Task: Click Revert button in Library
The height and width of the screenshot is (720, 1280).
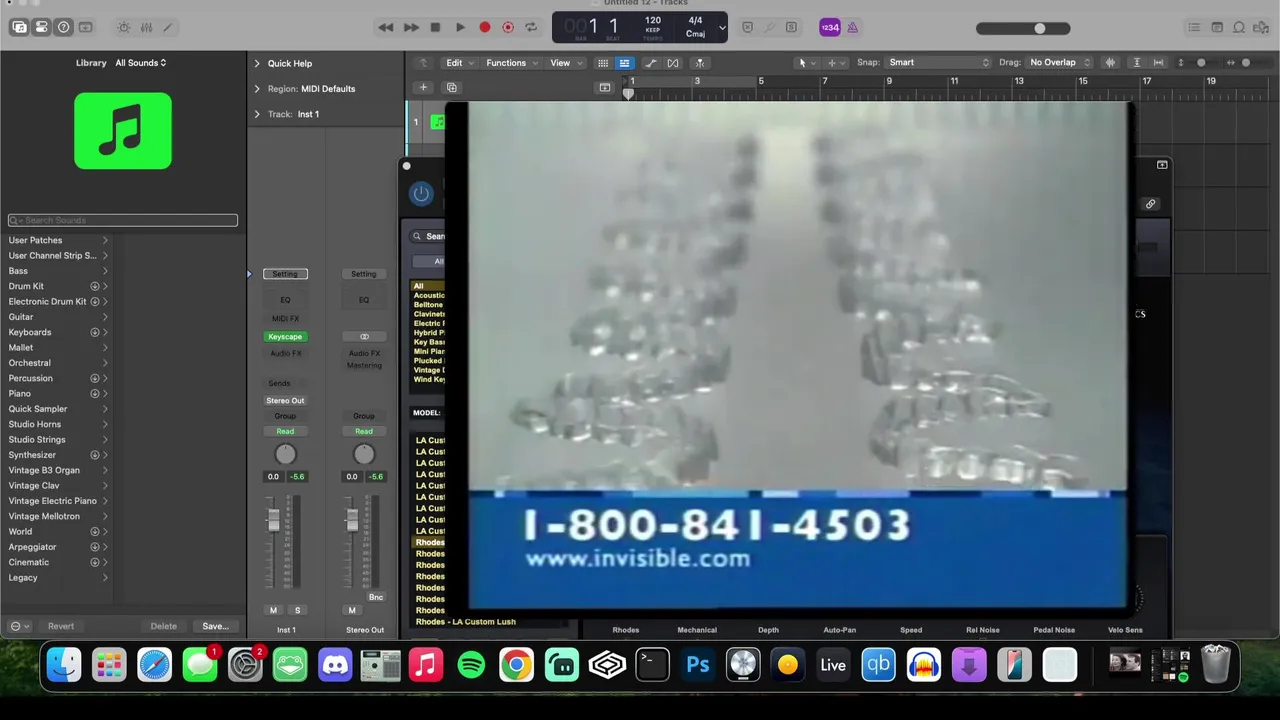Action: pyautogui.click(x=61, y=626)
